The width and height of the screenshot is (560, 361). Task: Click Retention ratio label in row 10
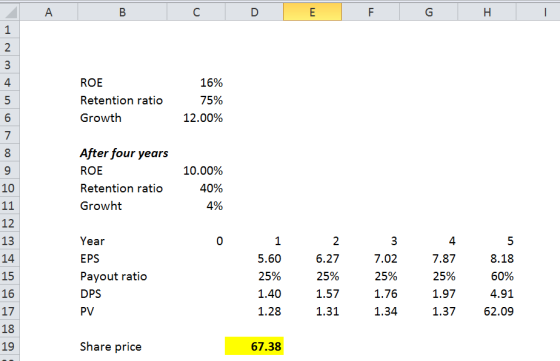click(x=121, y=188)
